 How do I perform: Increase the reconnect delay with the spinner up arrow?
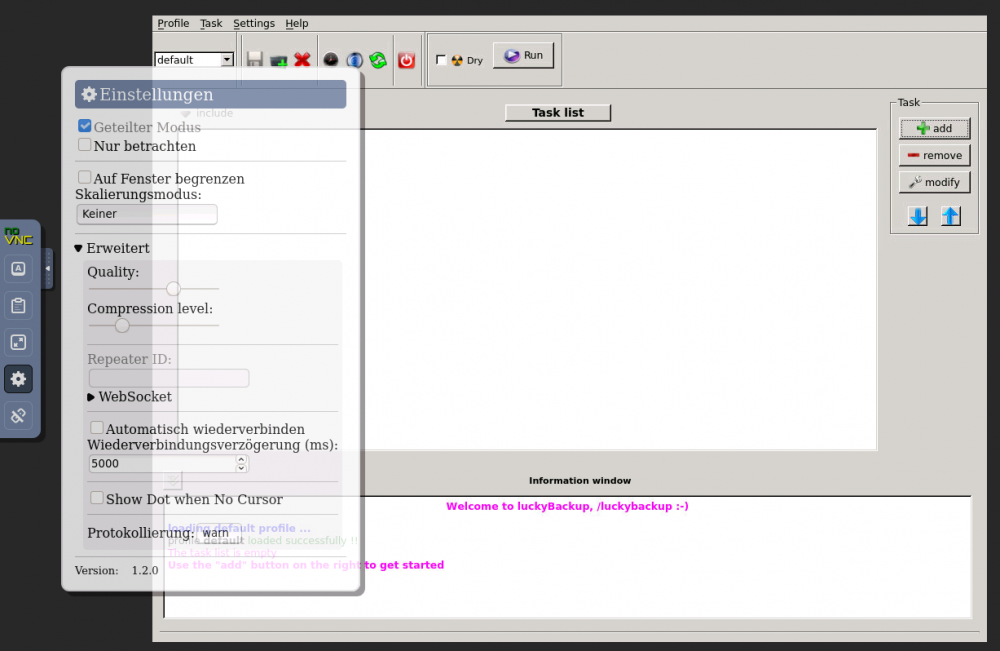coord(241,459)
